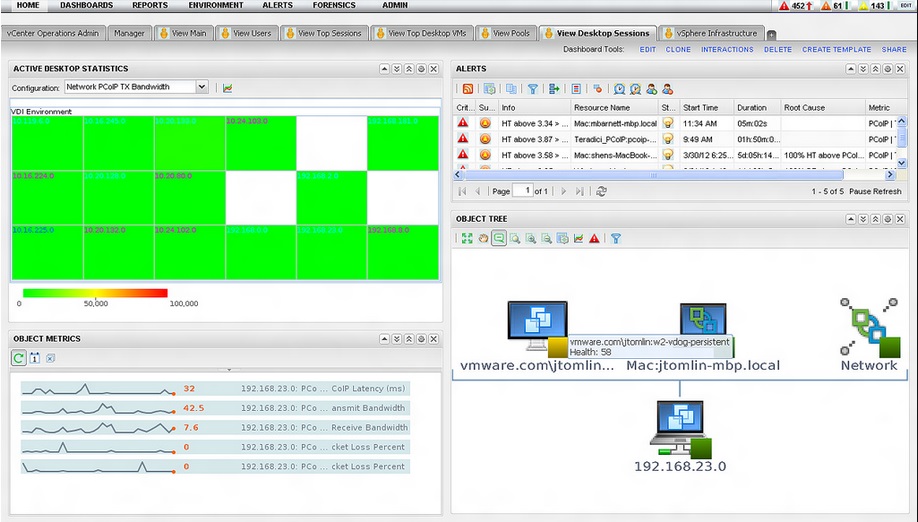
Task: Click the CLONE dashboard link
Action: (678, 50)
